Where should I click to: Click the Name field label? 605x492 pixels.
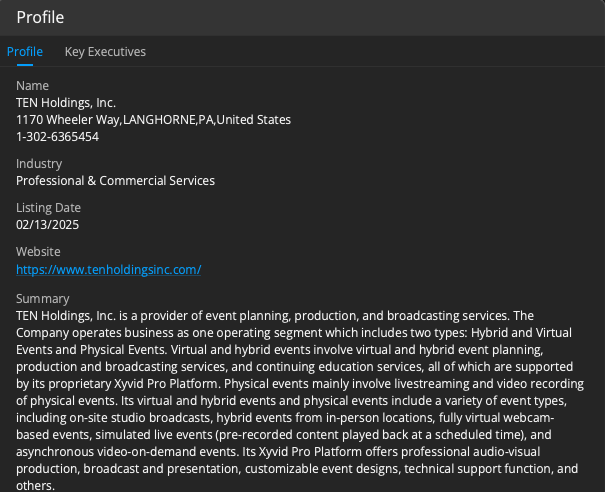[x=32, y=86]
